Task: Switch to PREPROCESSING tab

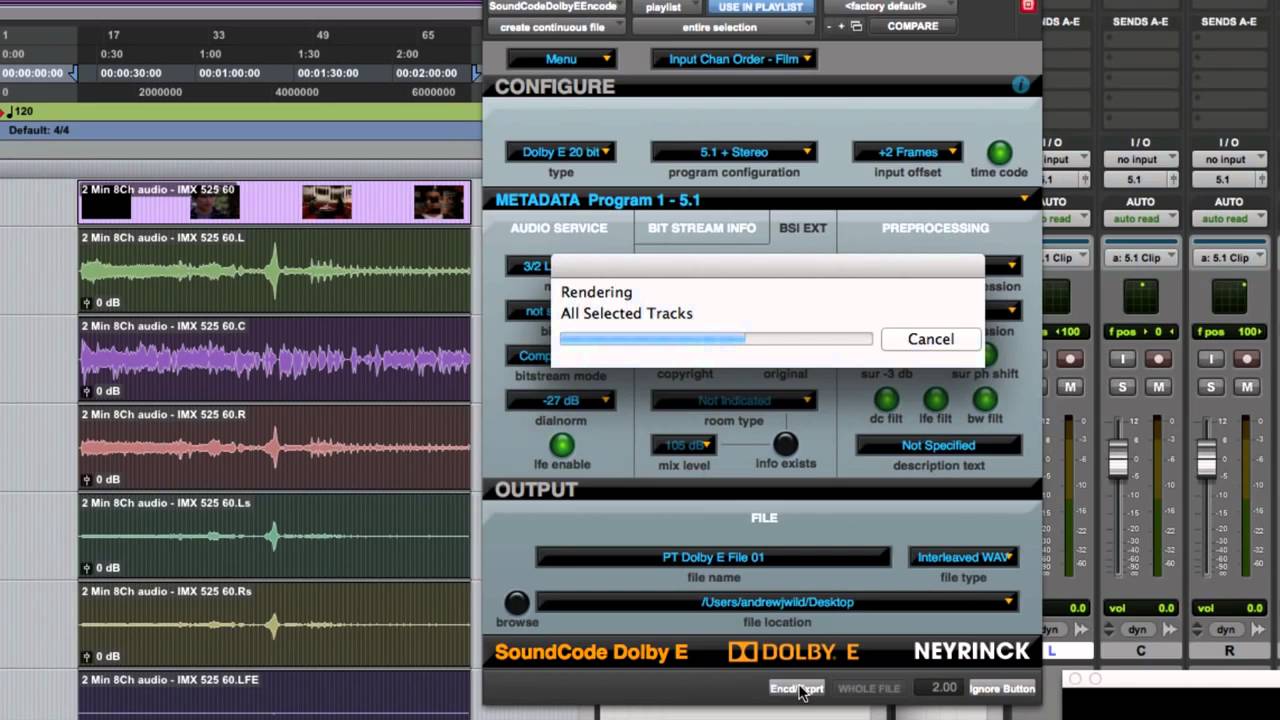Action: click(935, 228)
